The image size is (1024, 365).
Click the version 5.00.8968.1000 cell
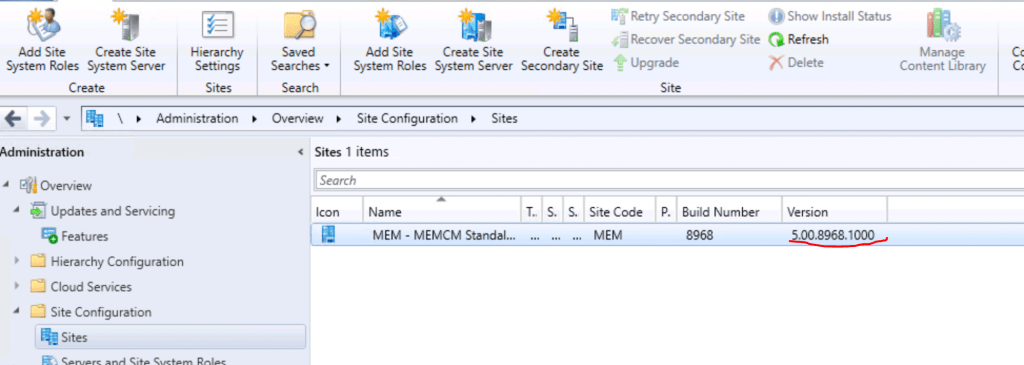[832, 235]
